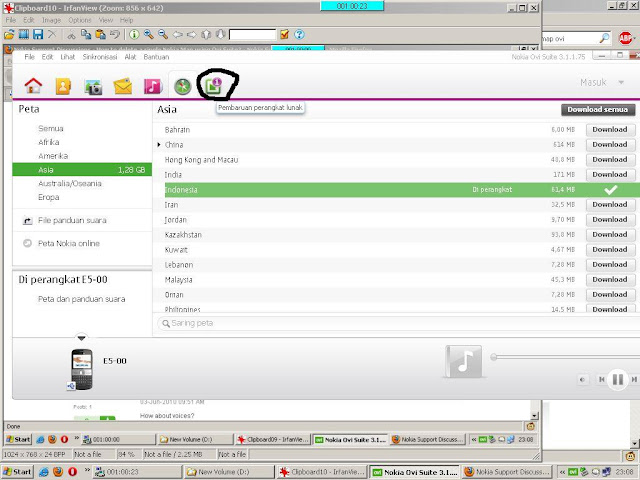Expand the China map entry
Viewport: 640px width, 480px height.
pyautogui.click(x=159, y=144)
